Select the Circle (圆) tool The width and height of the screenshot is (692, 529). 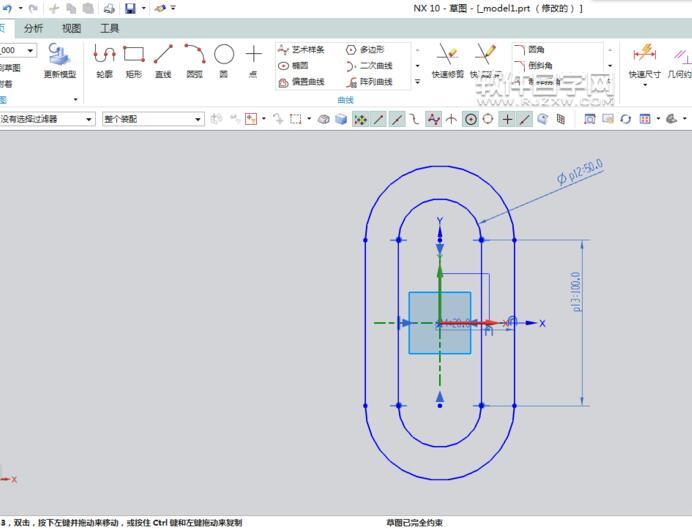point(224,61)
